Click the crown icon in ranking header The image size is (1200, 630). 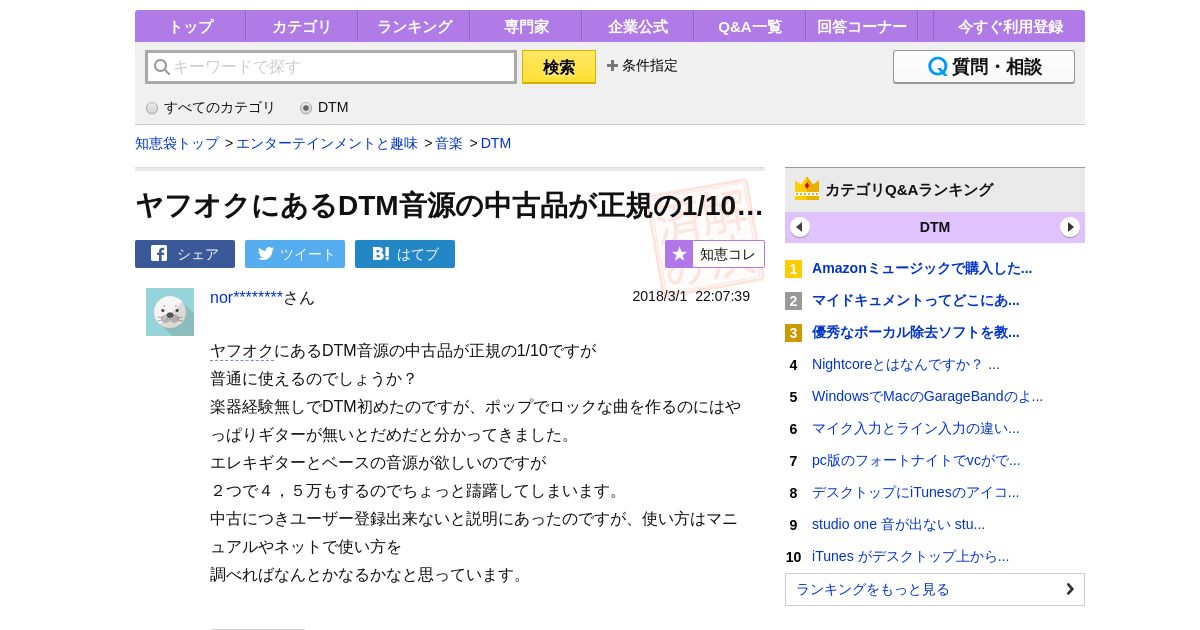[807, 189]
